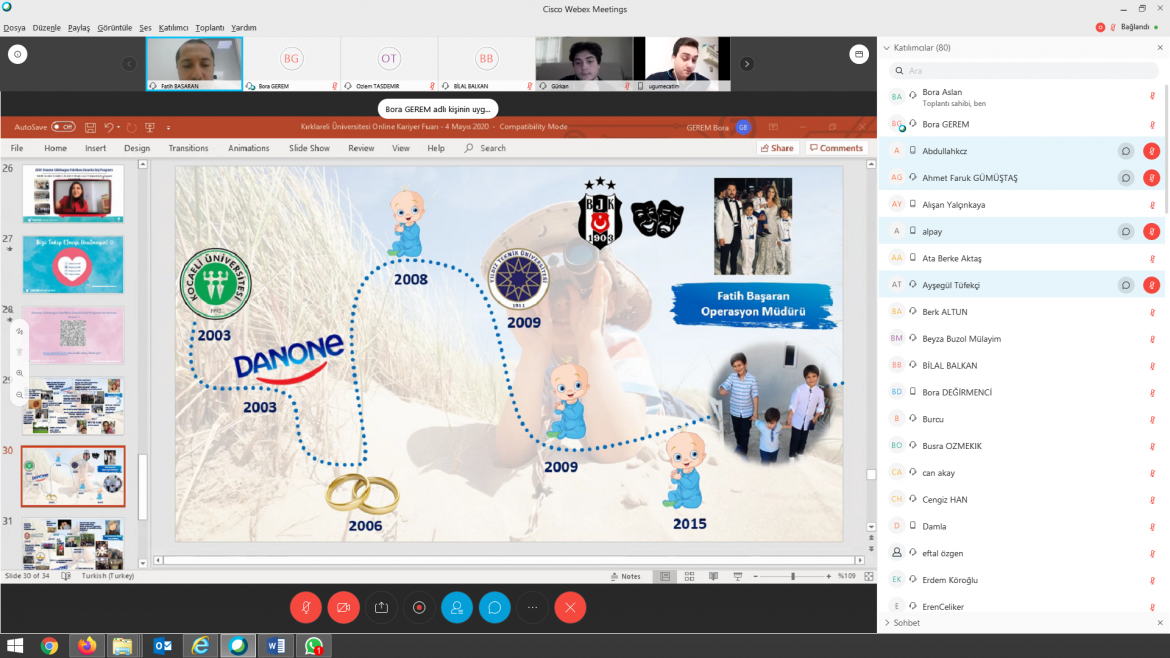Screen dimensions: 1170x658
Task: Toggle Notes pane in status bar
Action: [x=625, y=576]
